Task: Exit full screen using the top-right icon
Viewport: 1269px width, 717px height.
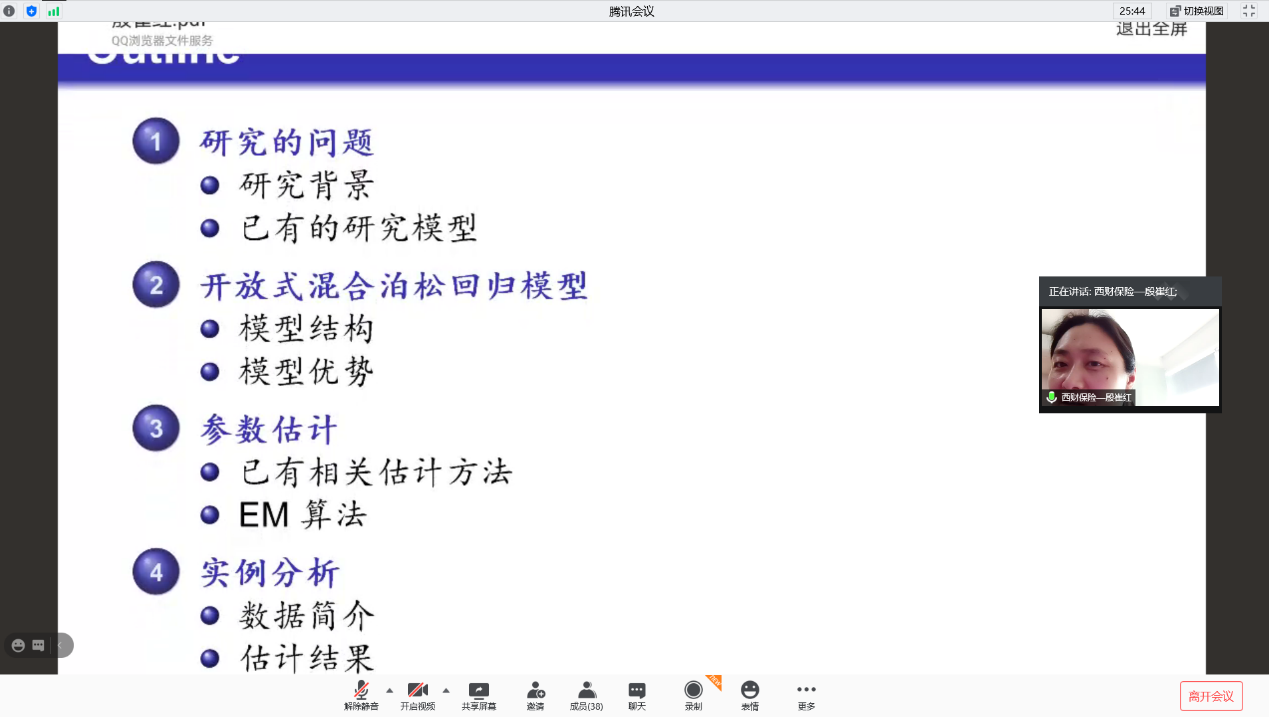Action: [x=1249, y=11]
